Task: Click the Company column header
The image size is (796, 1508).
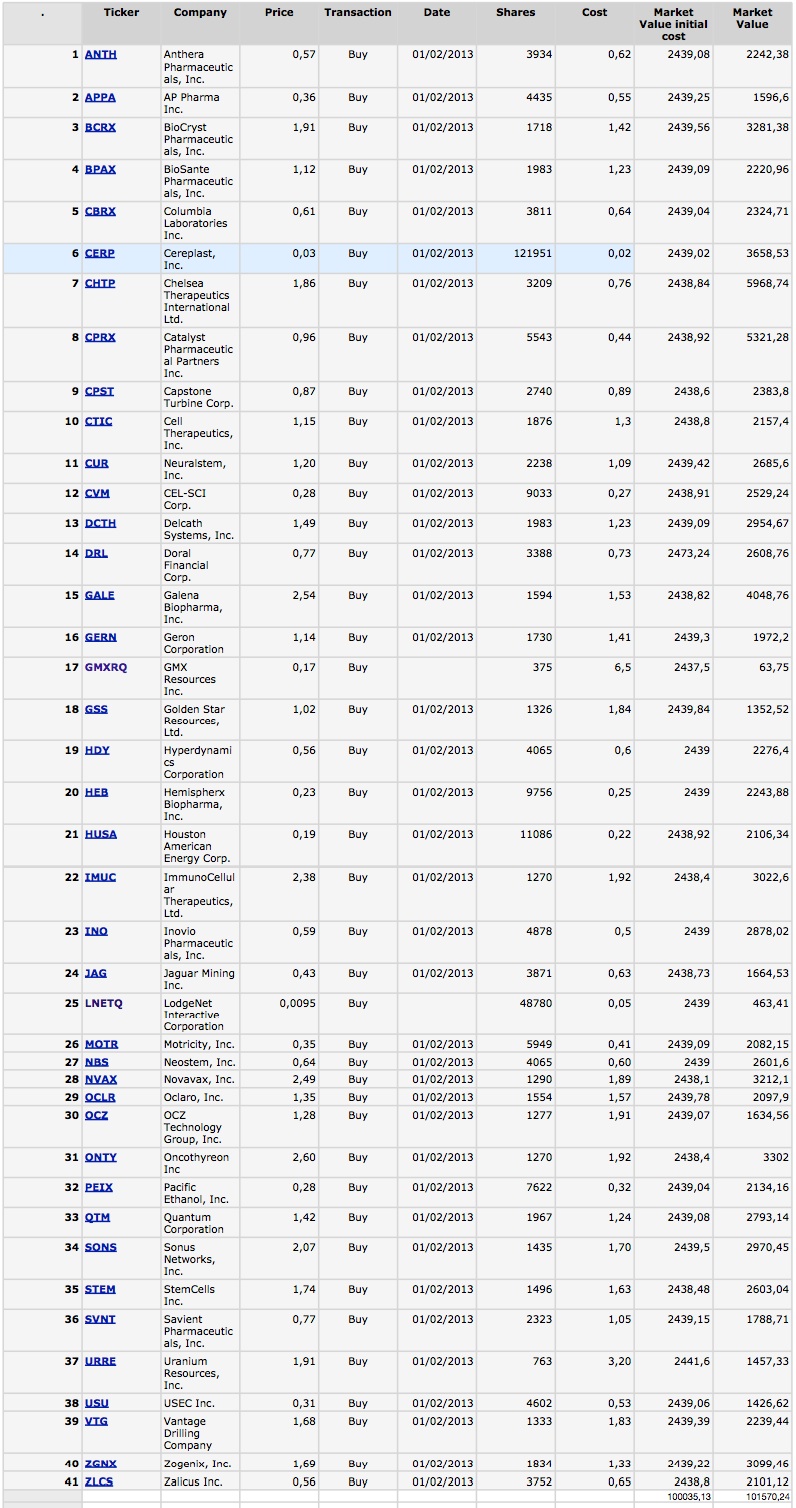Action: click(200, 13)
